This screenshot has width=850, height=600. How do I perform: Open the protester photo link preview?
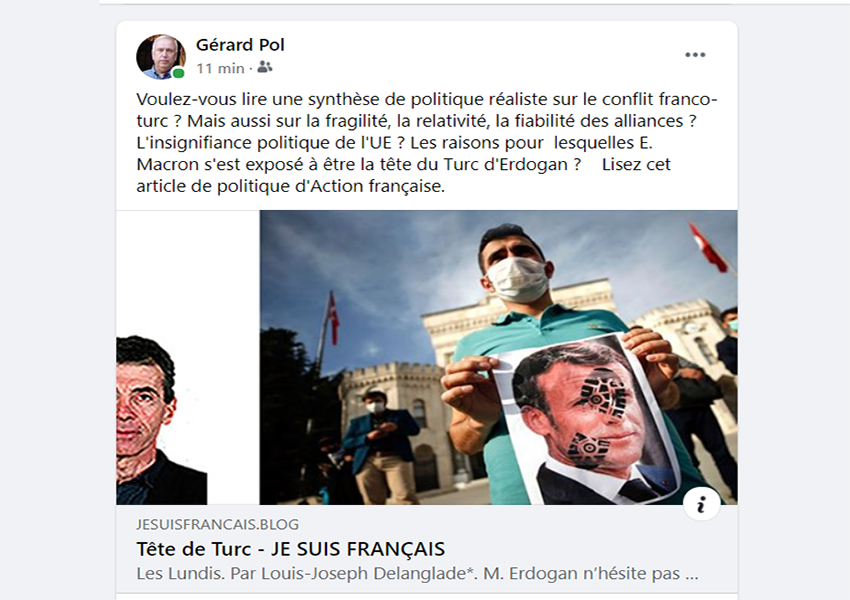(498, 357)
